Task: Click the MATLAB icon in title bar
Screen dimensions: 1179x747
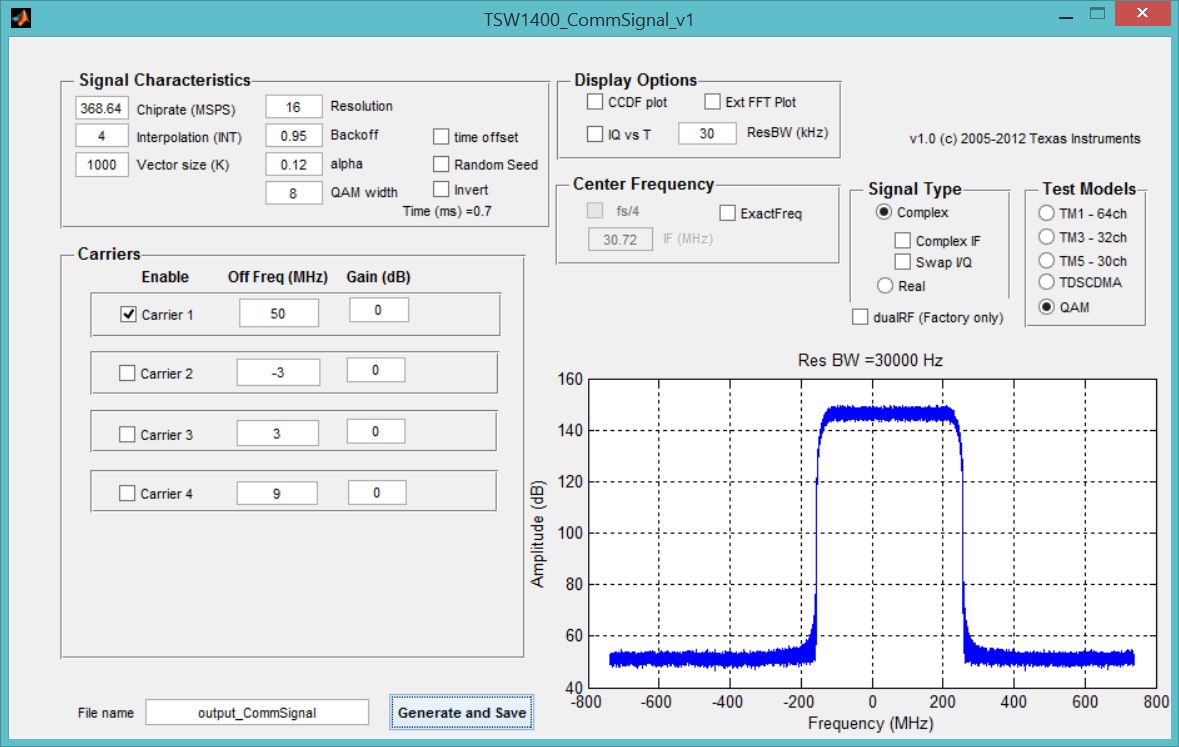Action: (20, 17)
